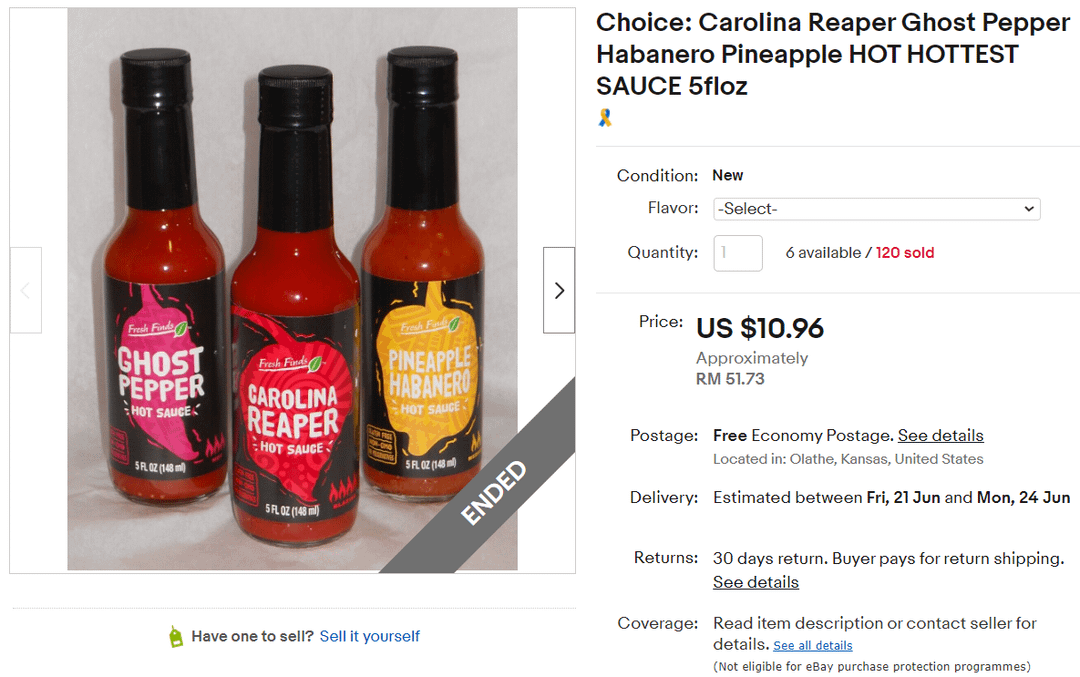Click the listing title text
Image resolution: width=1080 pixels, height=677 pixels.
[x=832, y=54]
